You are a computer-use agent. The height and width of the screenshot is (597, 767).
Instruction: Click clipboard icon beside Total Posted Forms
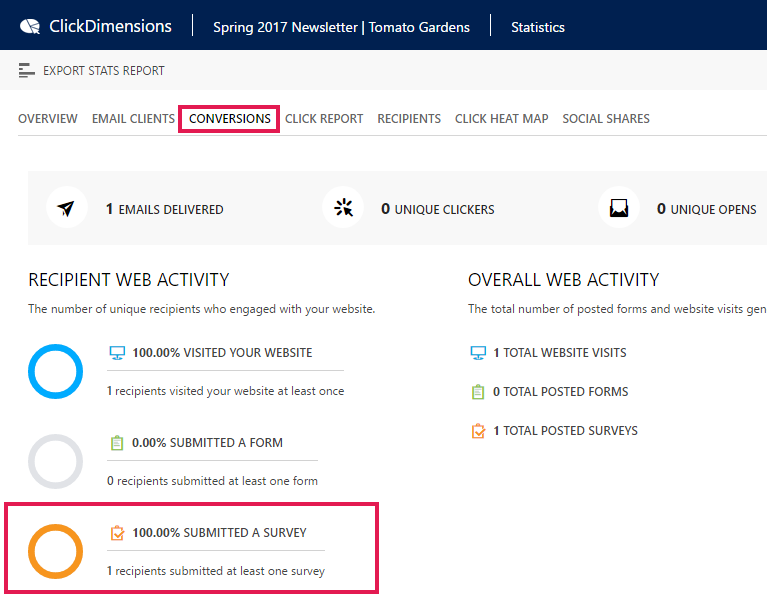click(x=478, y=391)
